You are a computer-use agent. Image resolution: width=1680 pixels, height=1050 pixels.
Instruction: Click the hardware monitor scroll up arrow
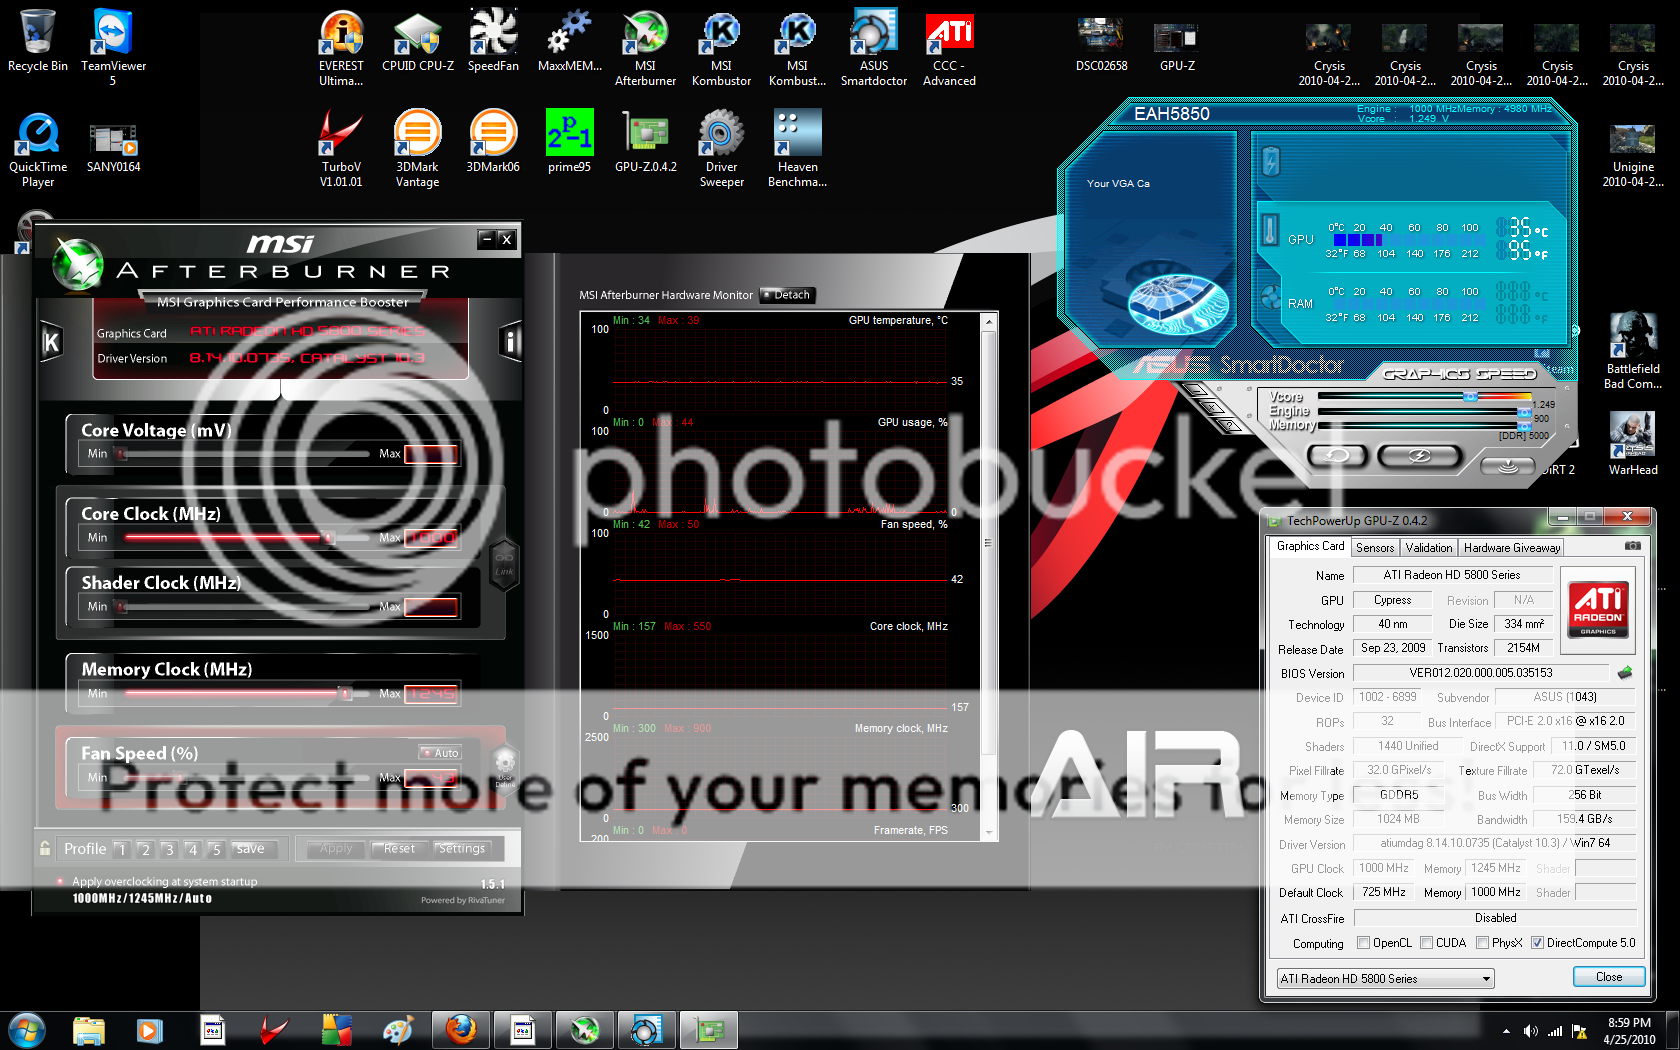click(989, 322)
